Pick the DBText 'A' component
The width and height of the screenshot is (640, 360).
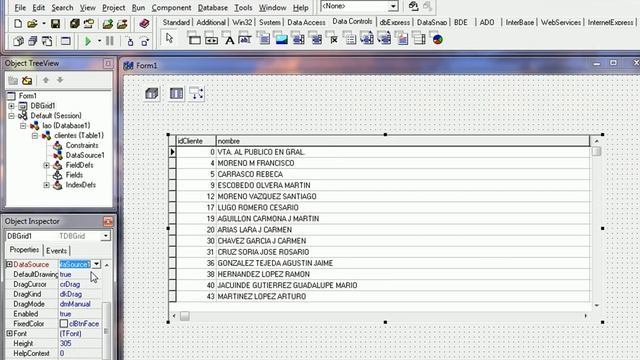(x=230, y=39)
